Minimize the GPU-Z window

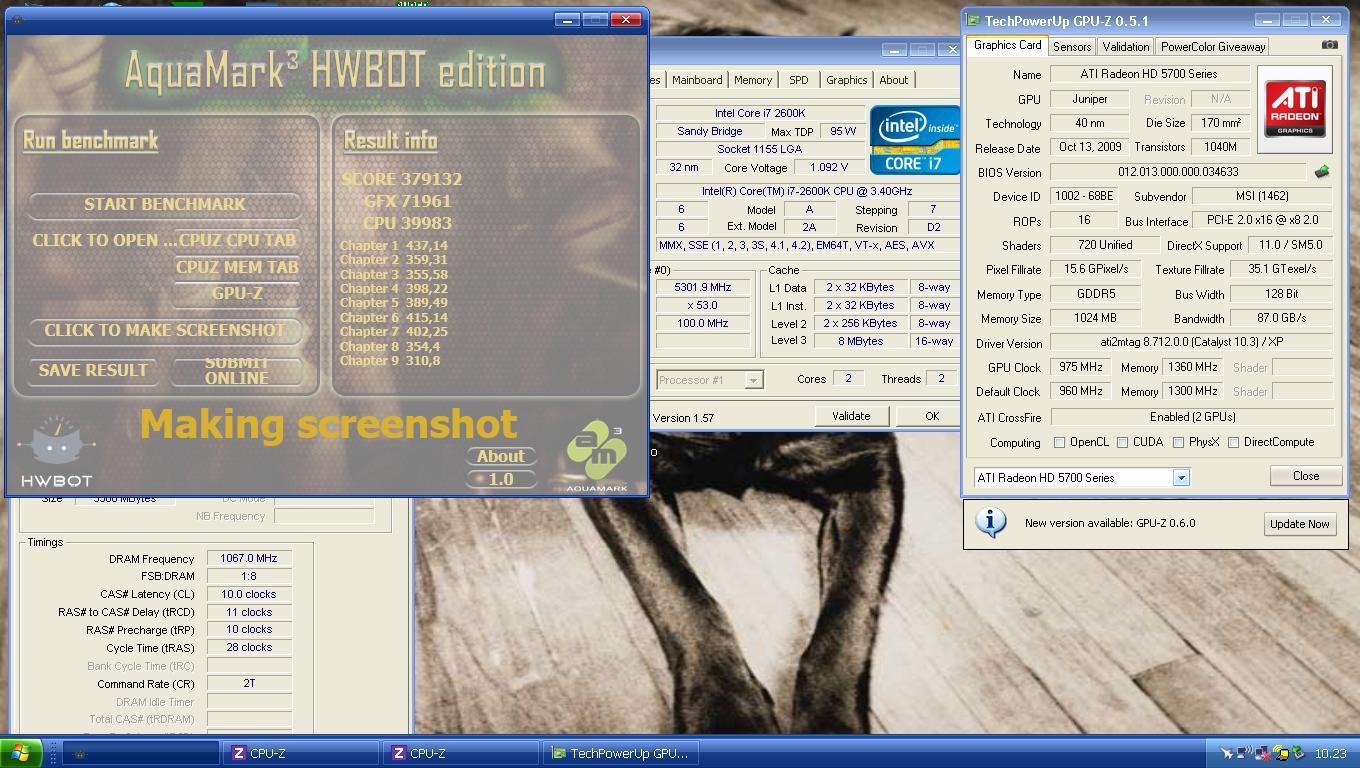(1267, 19)
